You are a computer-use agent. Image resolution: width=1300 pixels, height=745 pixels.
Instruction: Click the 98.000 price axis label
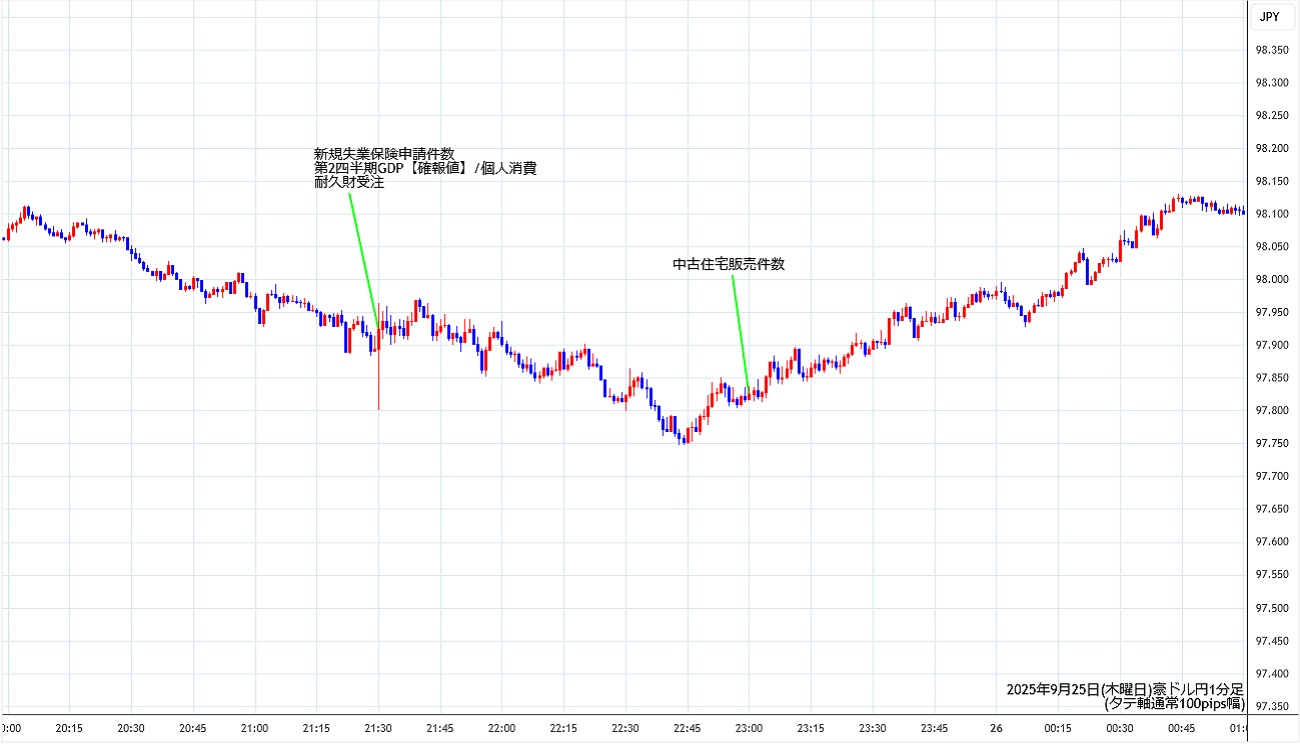coord(1272,280)
